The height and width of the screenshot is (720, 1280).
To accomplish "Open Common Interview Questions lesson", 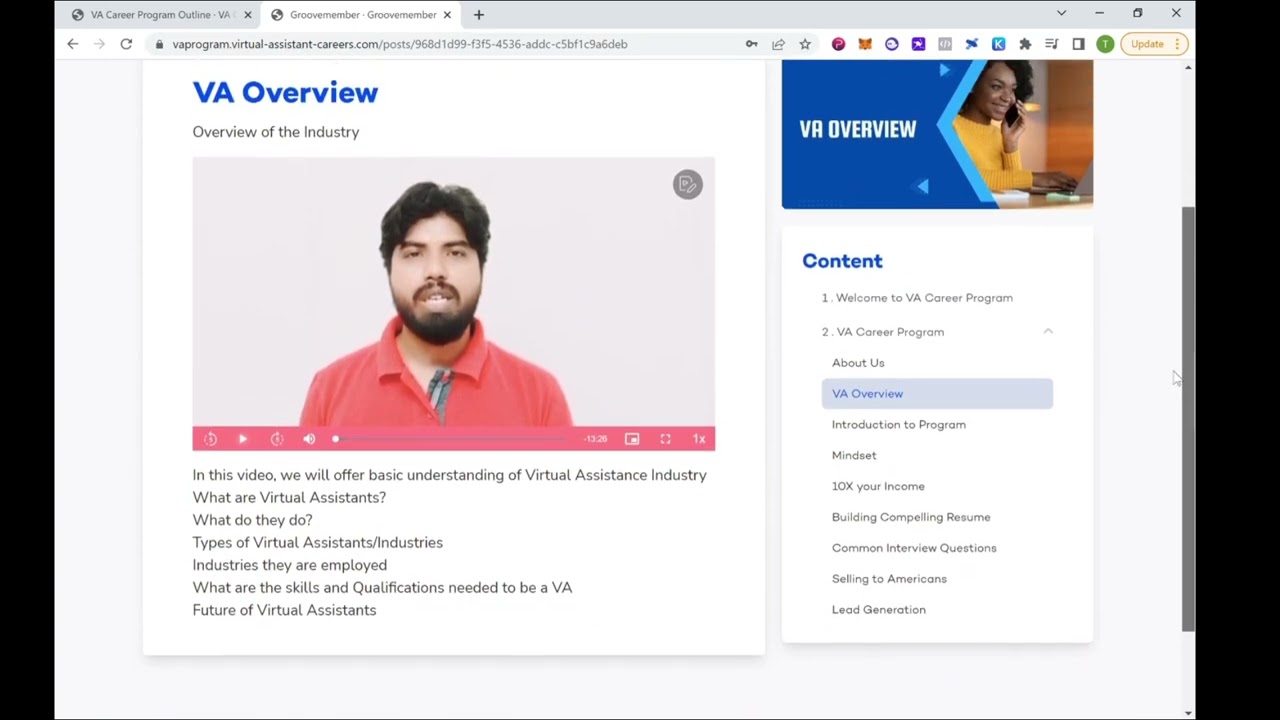I will (914, 548).
